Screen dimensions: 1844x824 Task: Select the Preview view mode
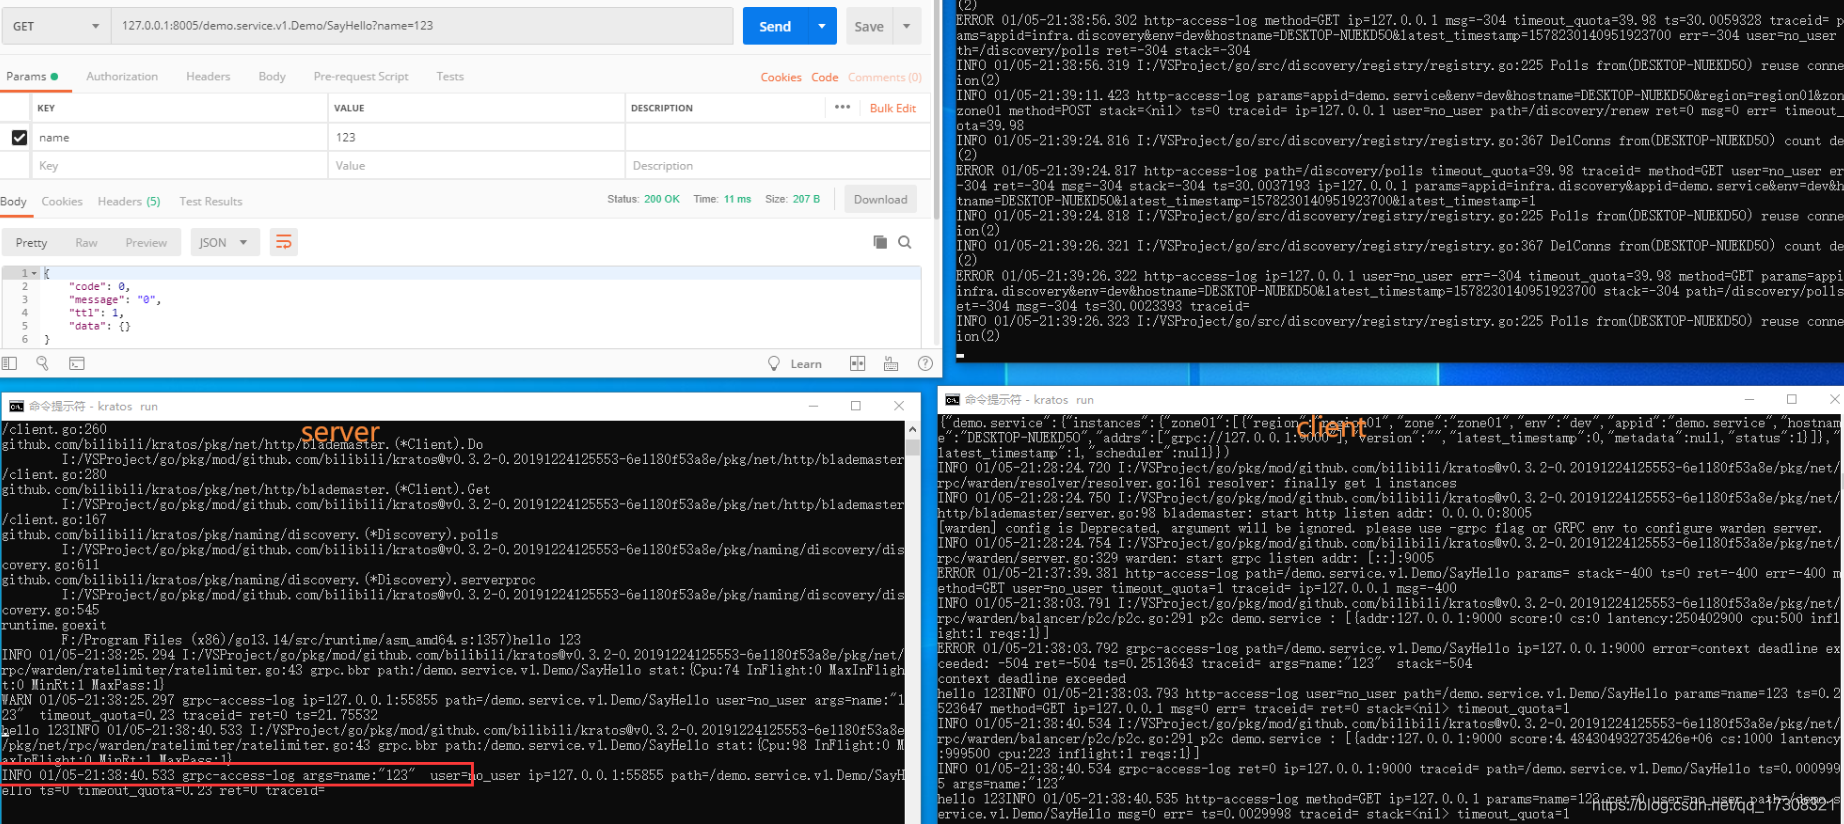point(146,242)
